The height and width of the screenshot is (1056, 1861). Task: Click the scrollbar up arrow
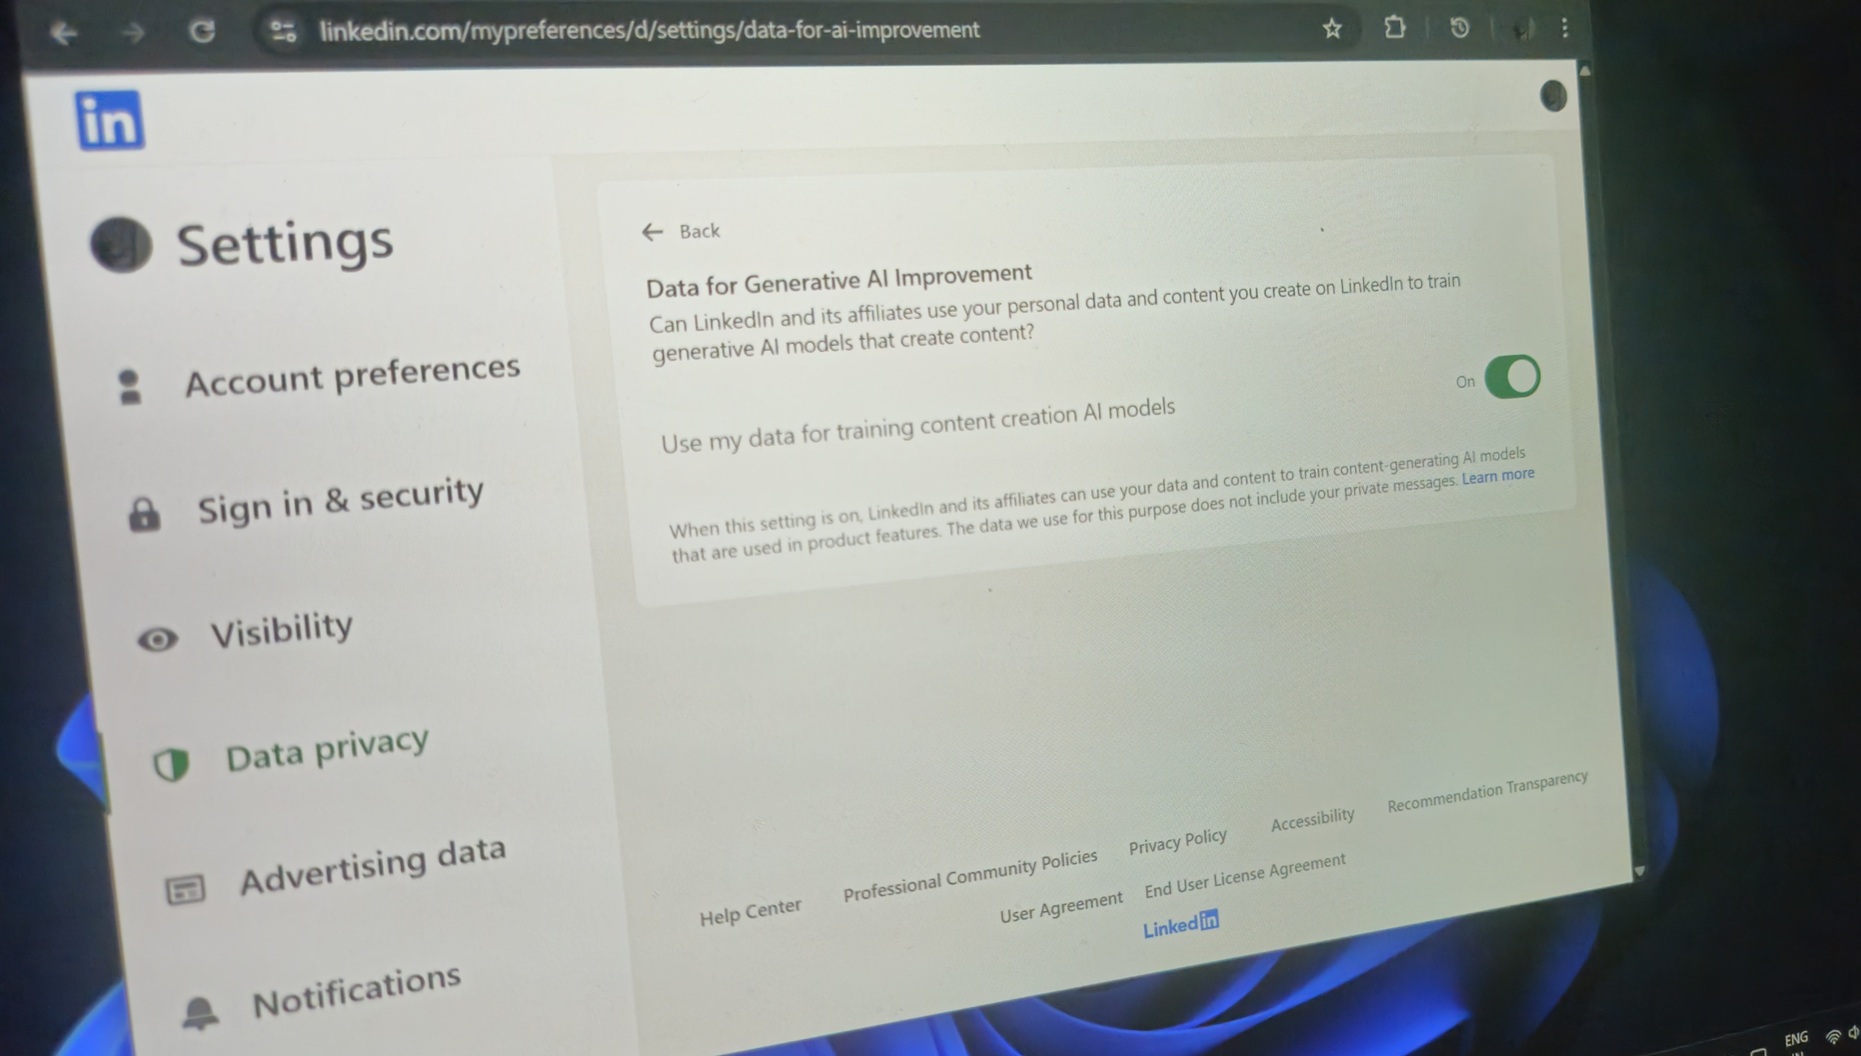(x=1585, y=72)
